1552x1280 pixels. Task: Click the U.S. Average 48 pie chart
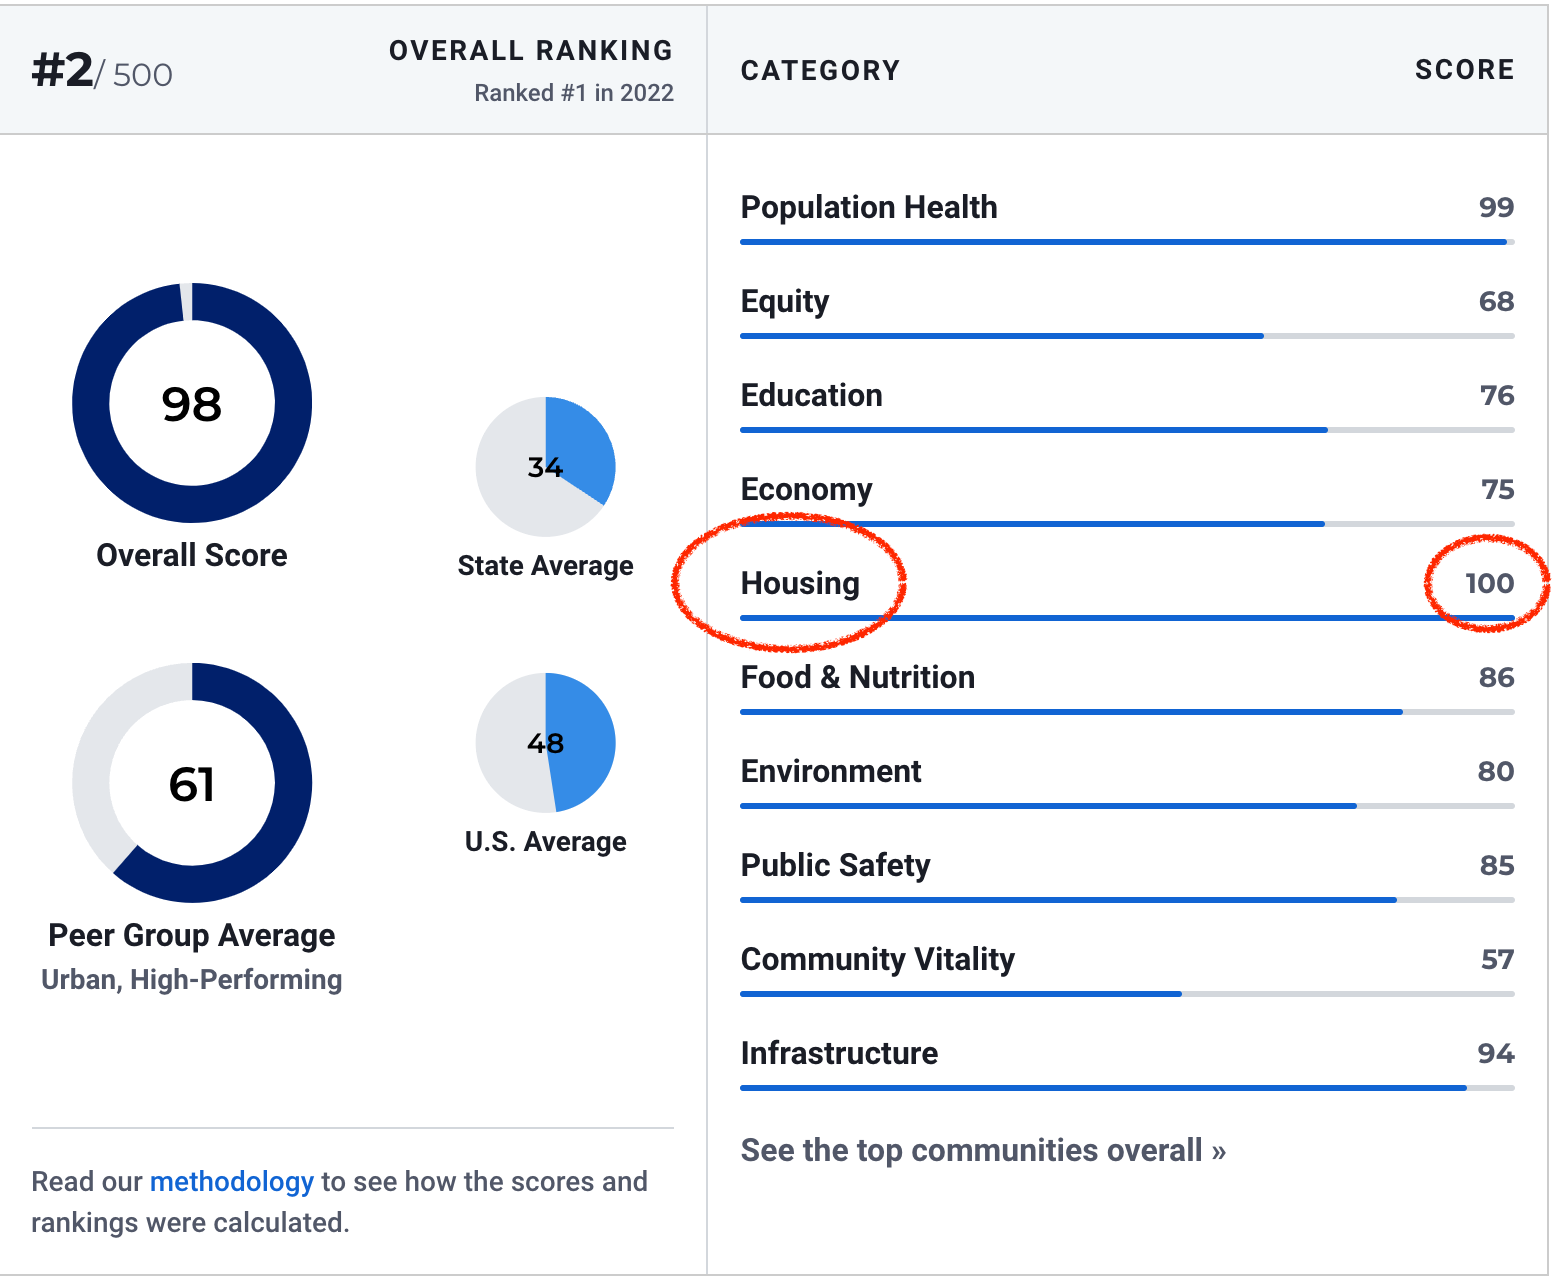click(x=546, y=743)
